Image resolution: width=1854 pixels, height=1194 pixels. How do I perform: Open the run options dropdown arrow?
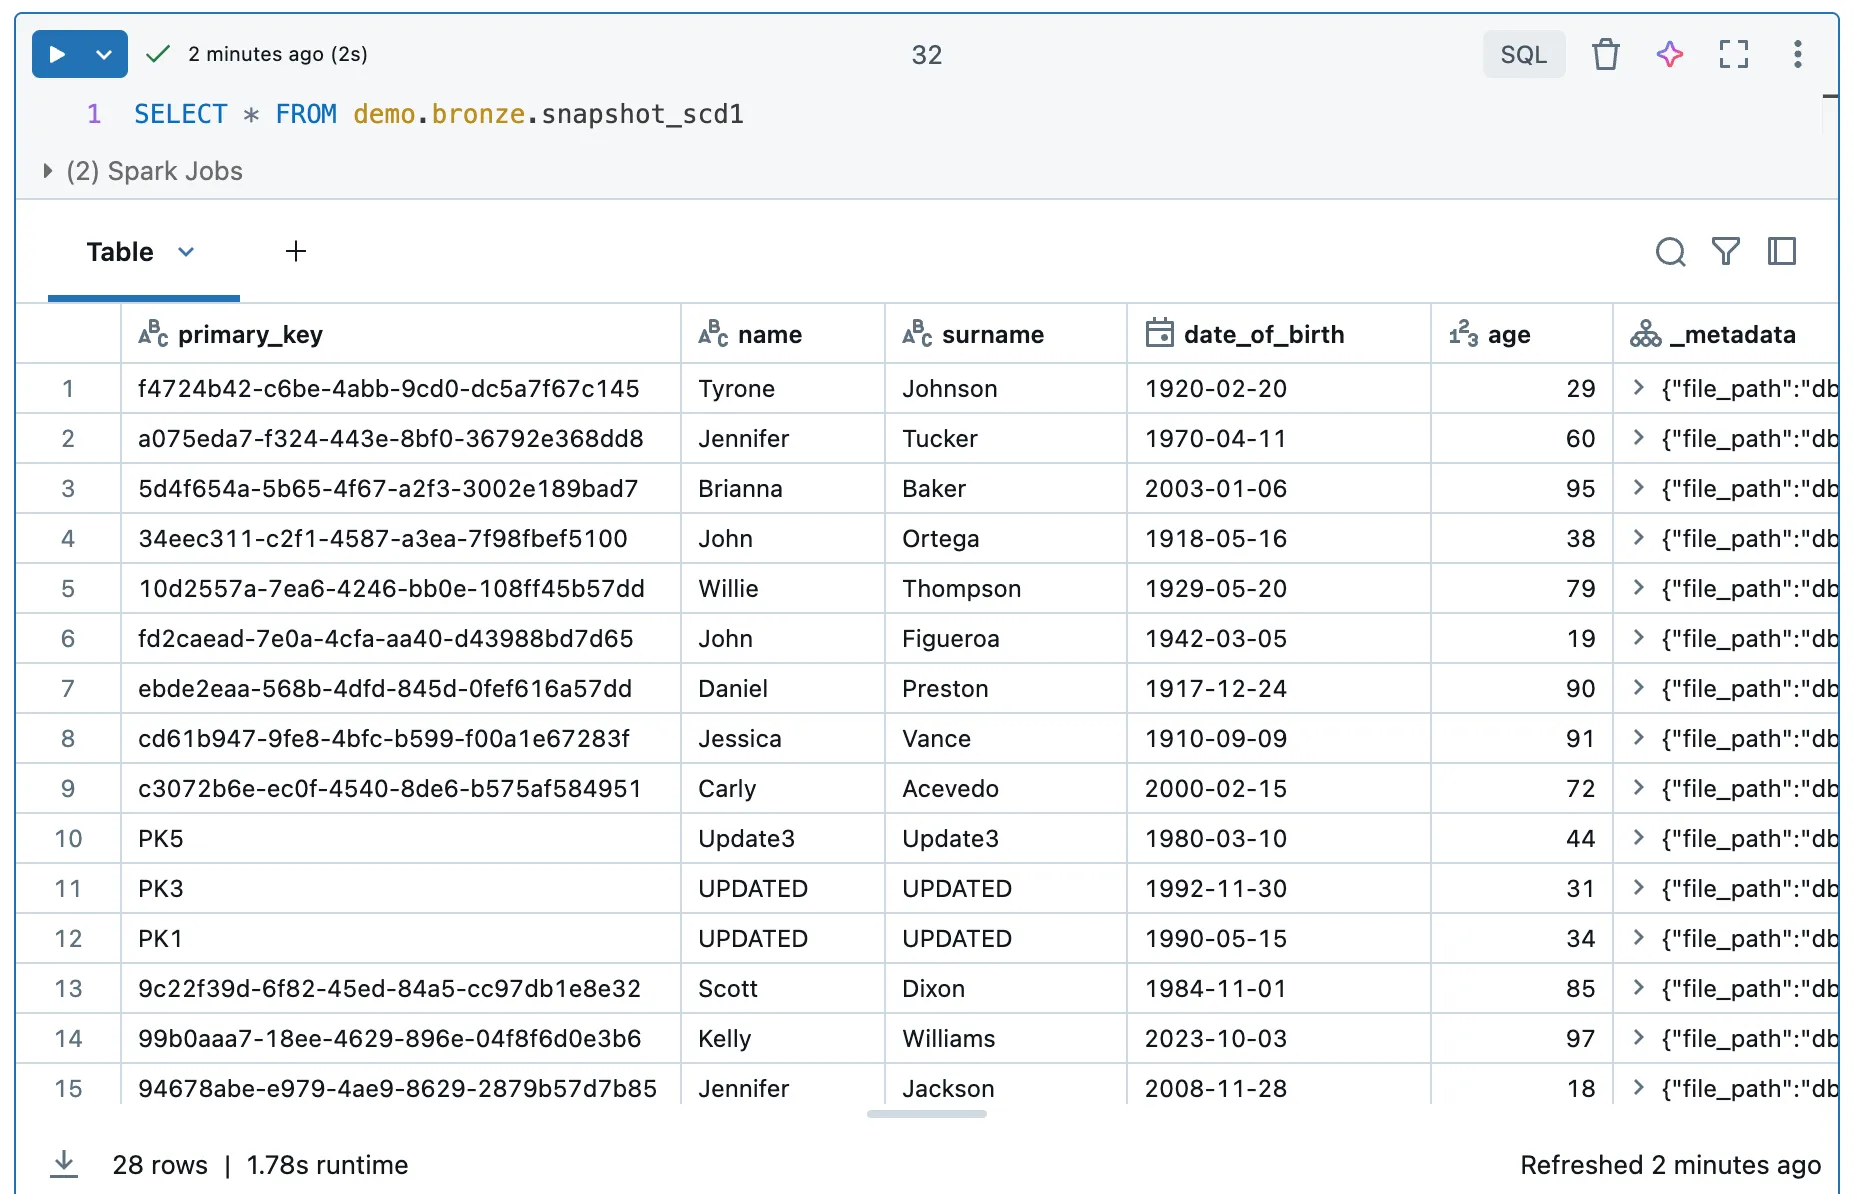[104, 55]
